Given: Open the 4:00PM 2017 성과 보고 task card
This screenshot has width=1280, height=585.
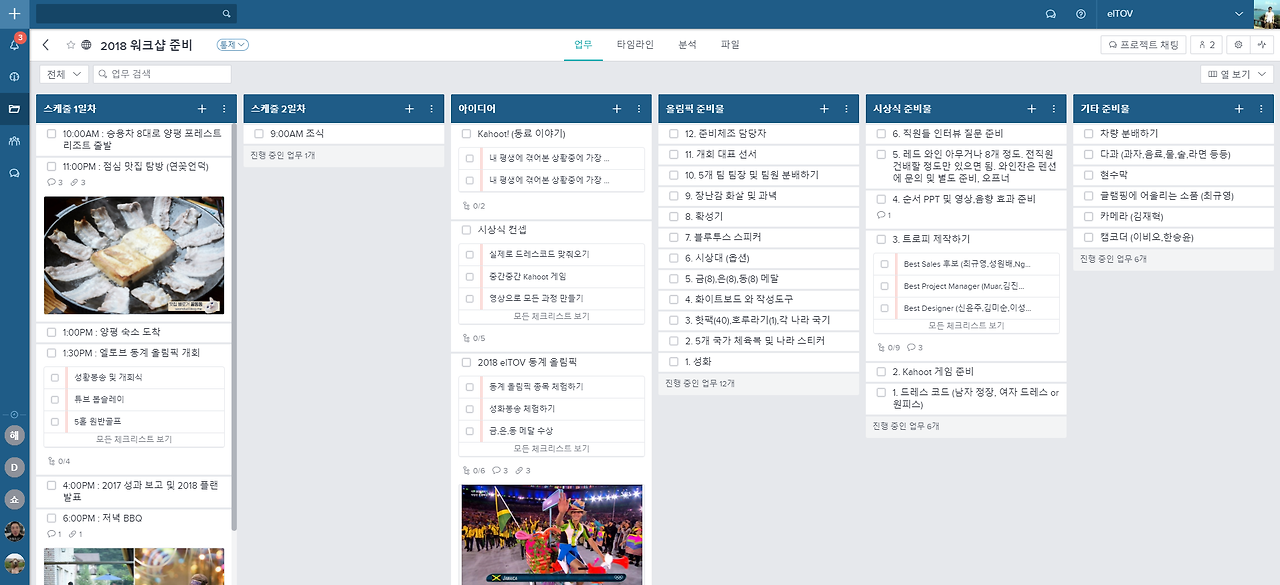Looking at the screenshot, I should (x=135, y=490).
